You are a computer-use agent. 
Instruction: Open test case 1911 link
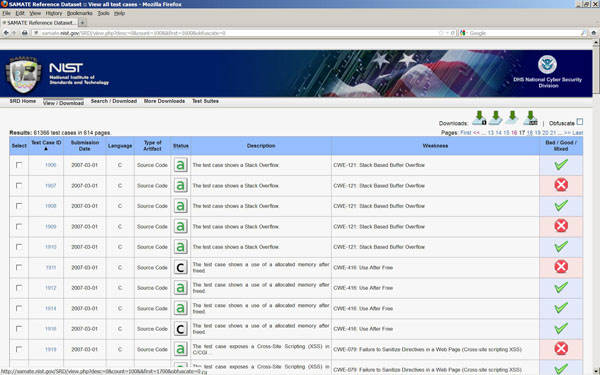[51, 267]
